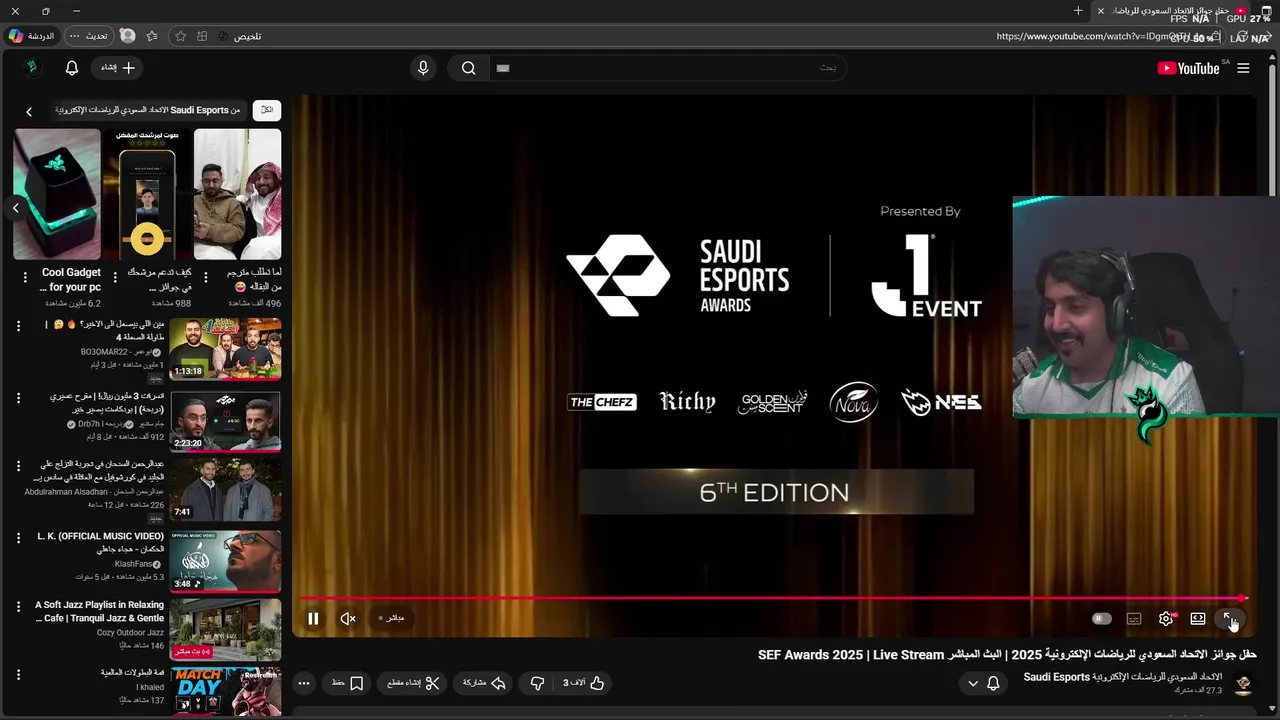Show more Shorts with the shelf arrow
This screenshot has width=1280, height=720.
point(15,208)
